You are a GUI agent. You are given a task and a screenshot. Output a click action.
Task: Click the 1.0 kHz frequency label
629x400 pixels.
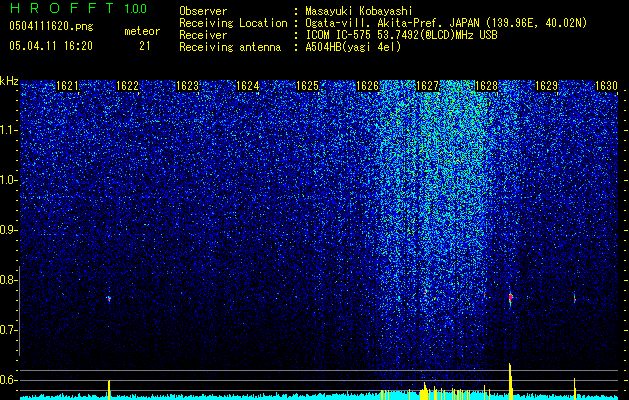pos(8,181)
